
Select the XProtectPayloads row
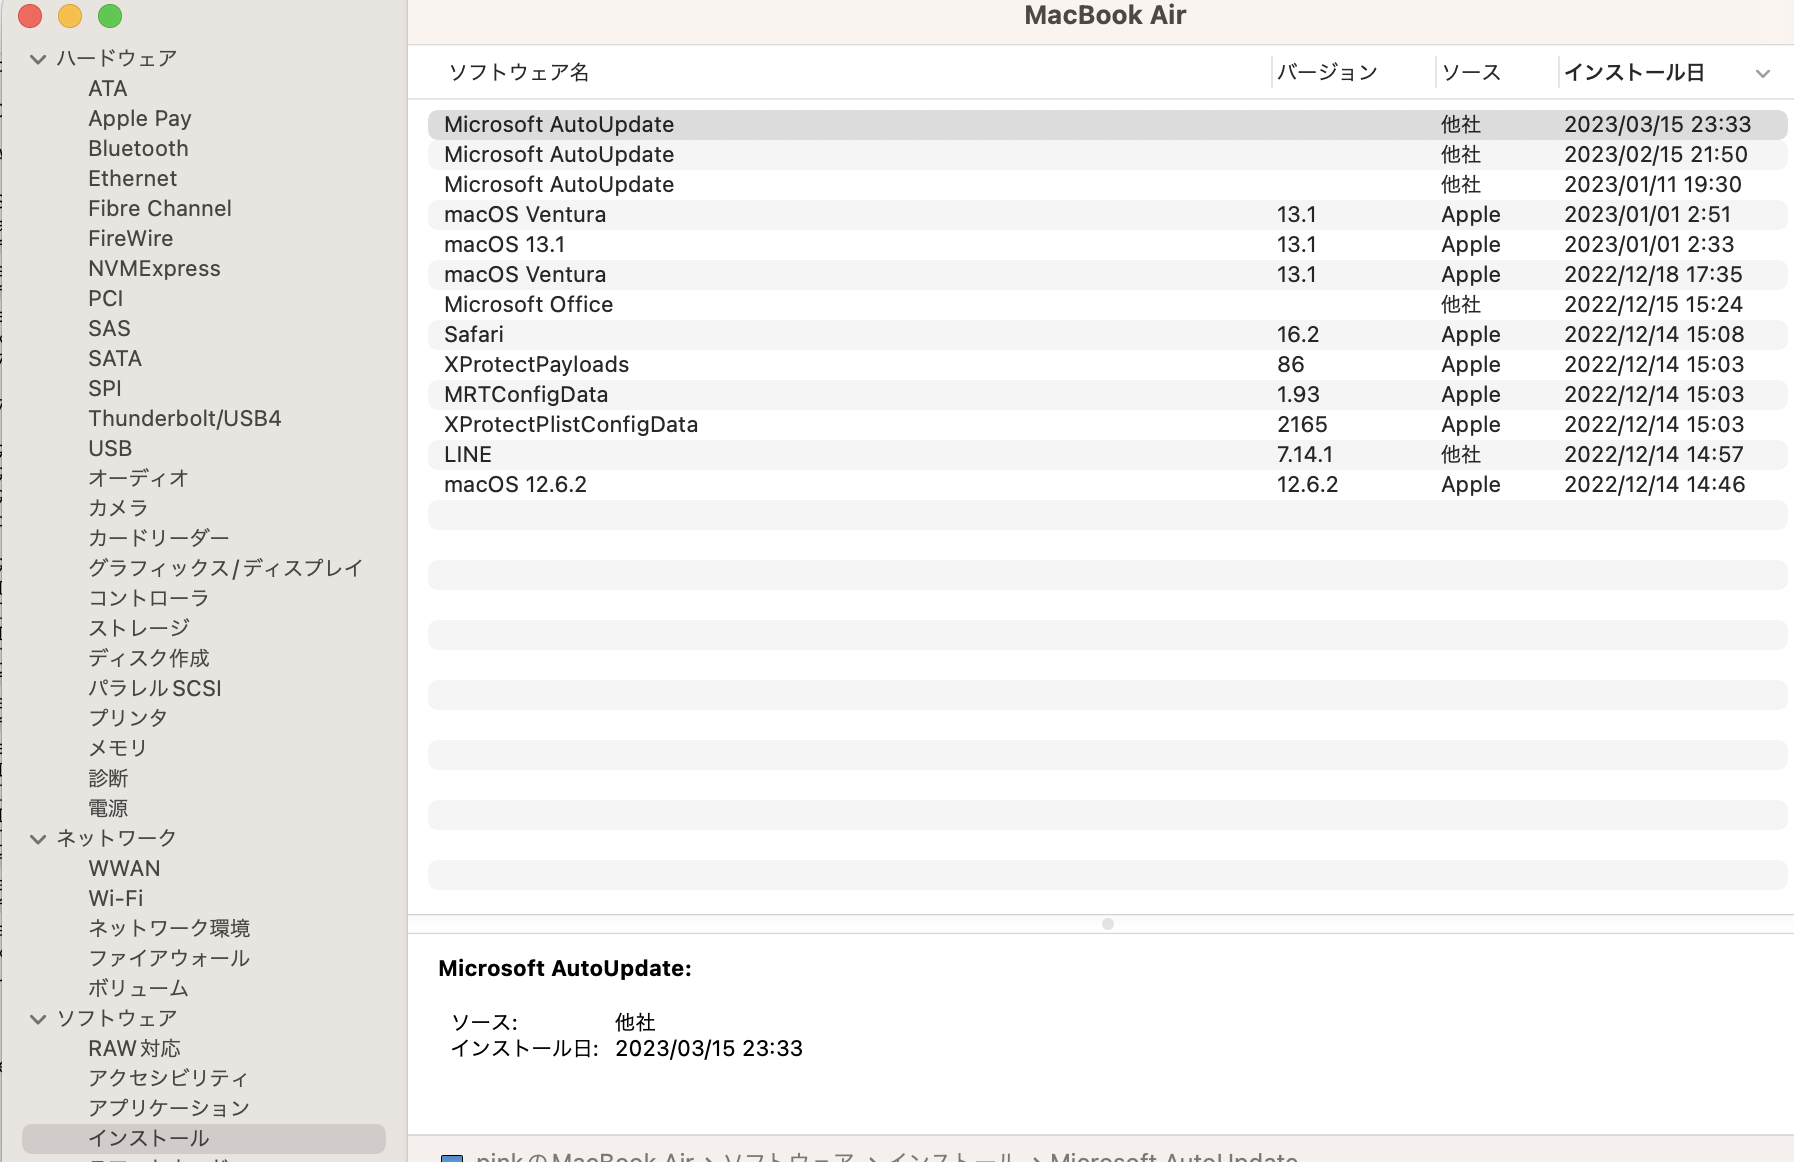coord(1107,365)
